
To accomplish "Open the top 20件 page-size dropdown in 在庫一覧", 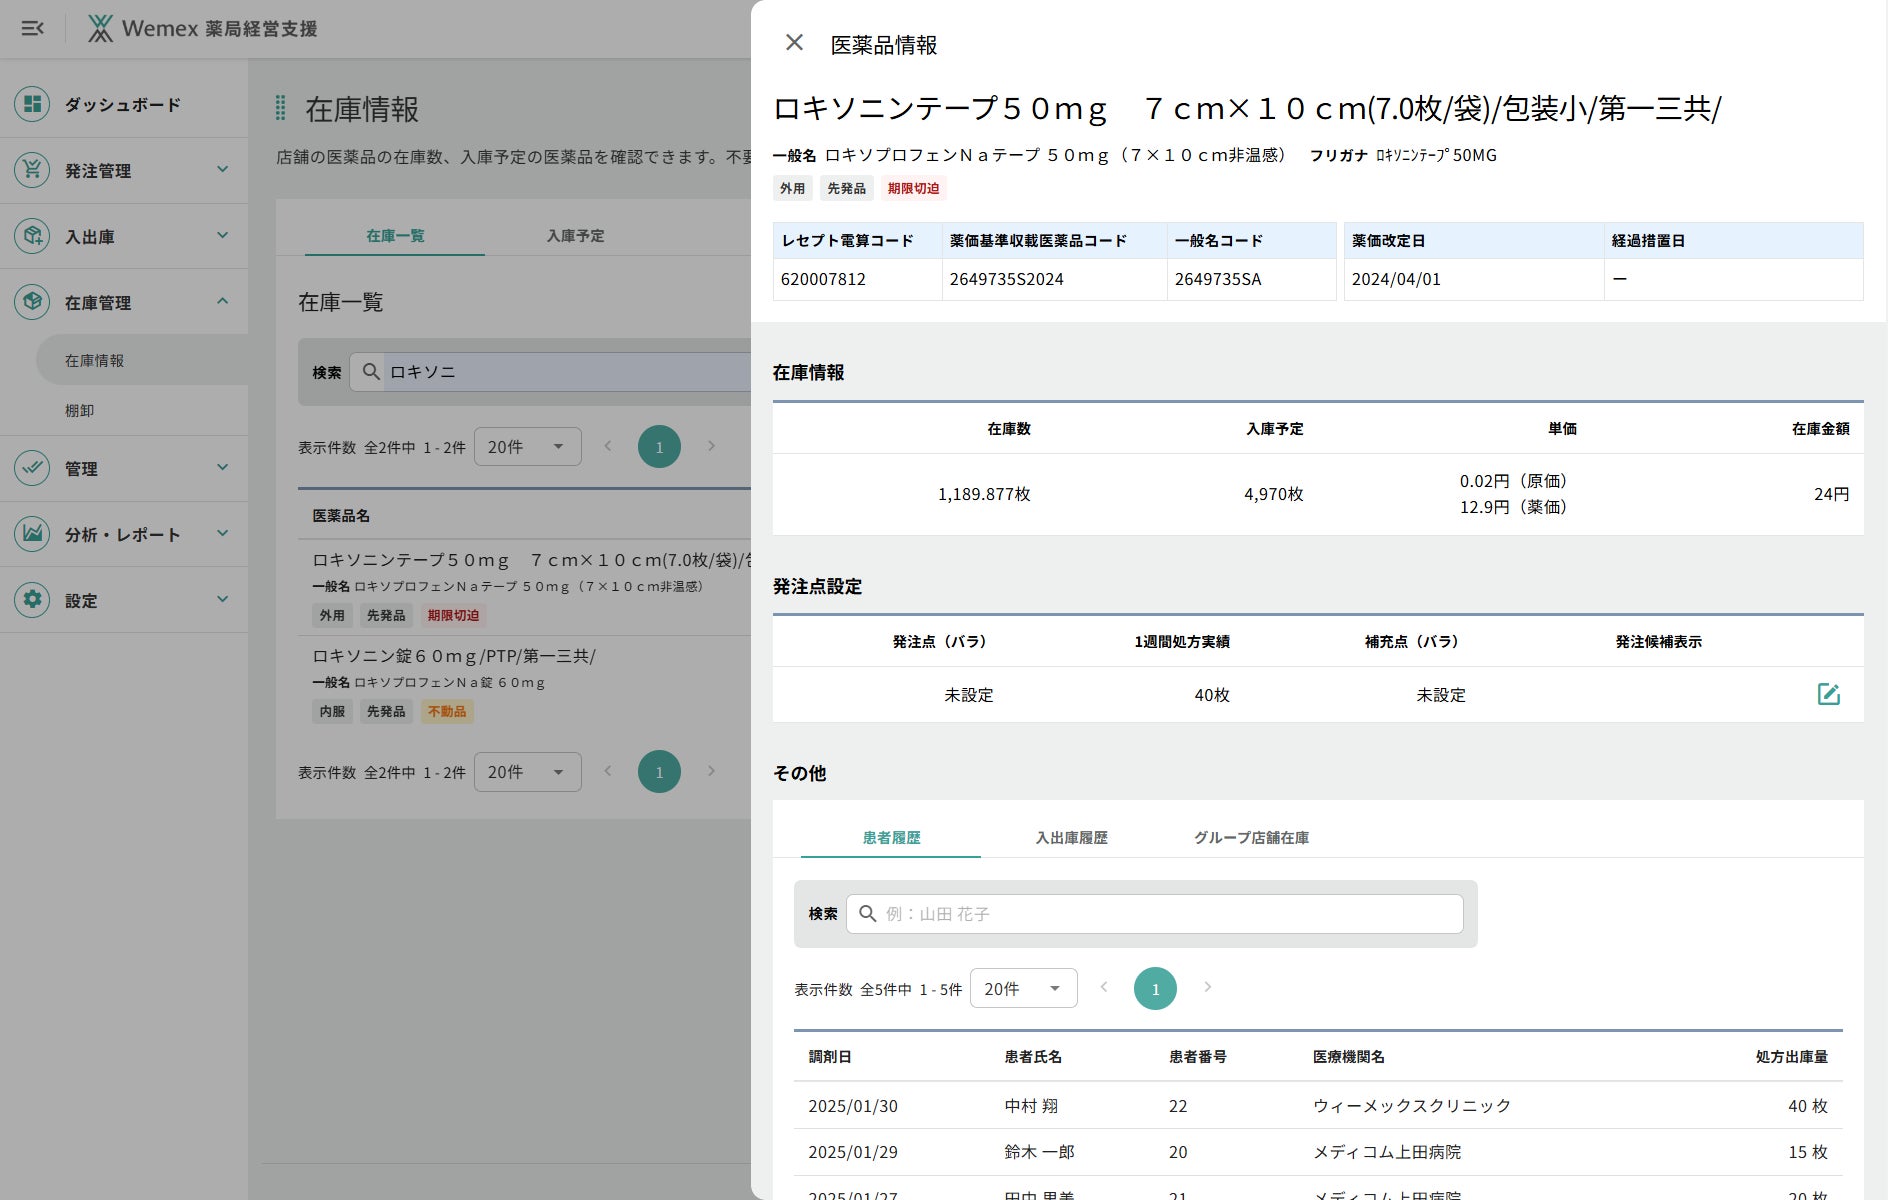I will 528,447.
